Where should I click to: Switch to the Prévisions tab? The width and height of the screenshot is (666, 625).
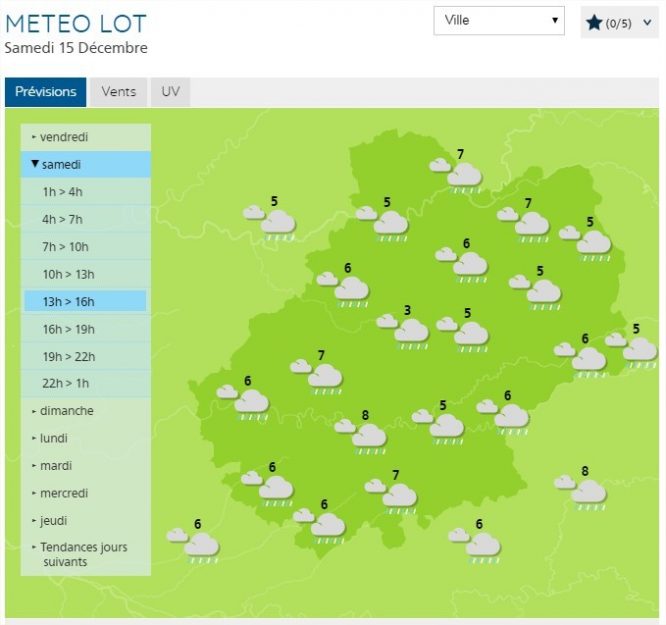45,92
